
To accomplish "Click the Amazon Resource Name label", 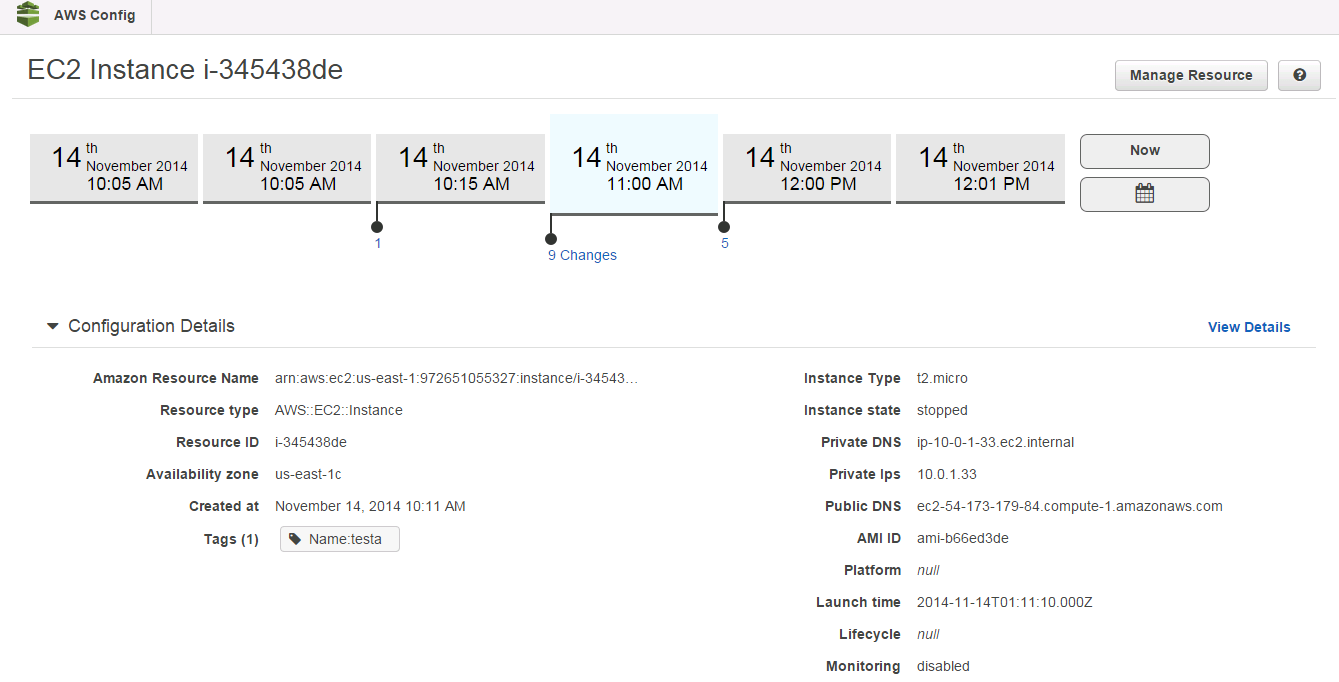I will point(176,378).
